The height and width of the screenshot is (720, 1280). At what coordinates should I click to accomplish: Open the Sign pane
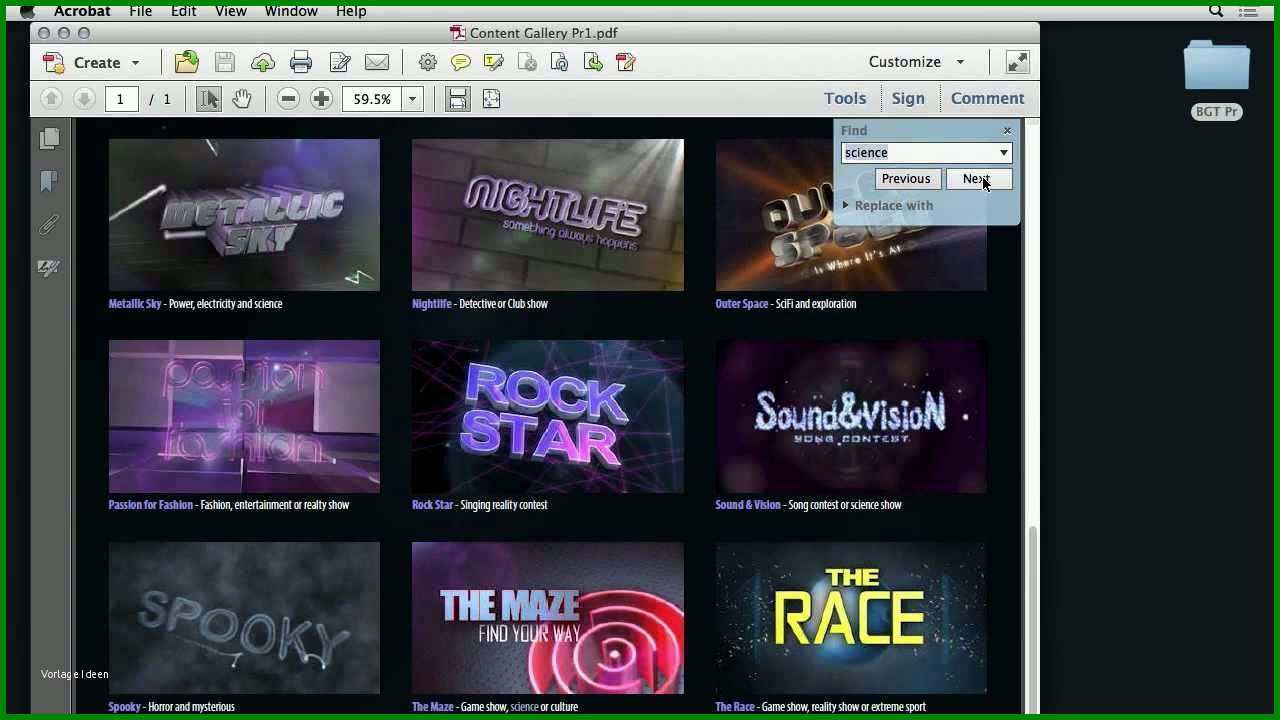click(908, 98)
